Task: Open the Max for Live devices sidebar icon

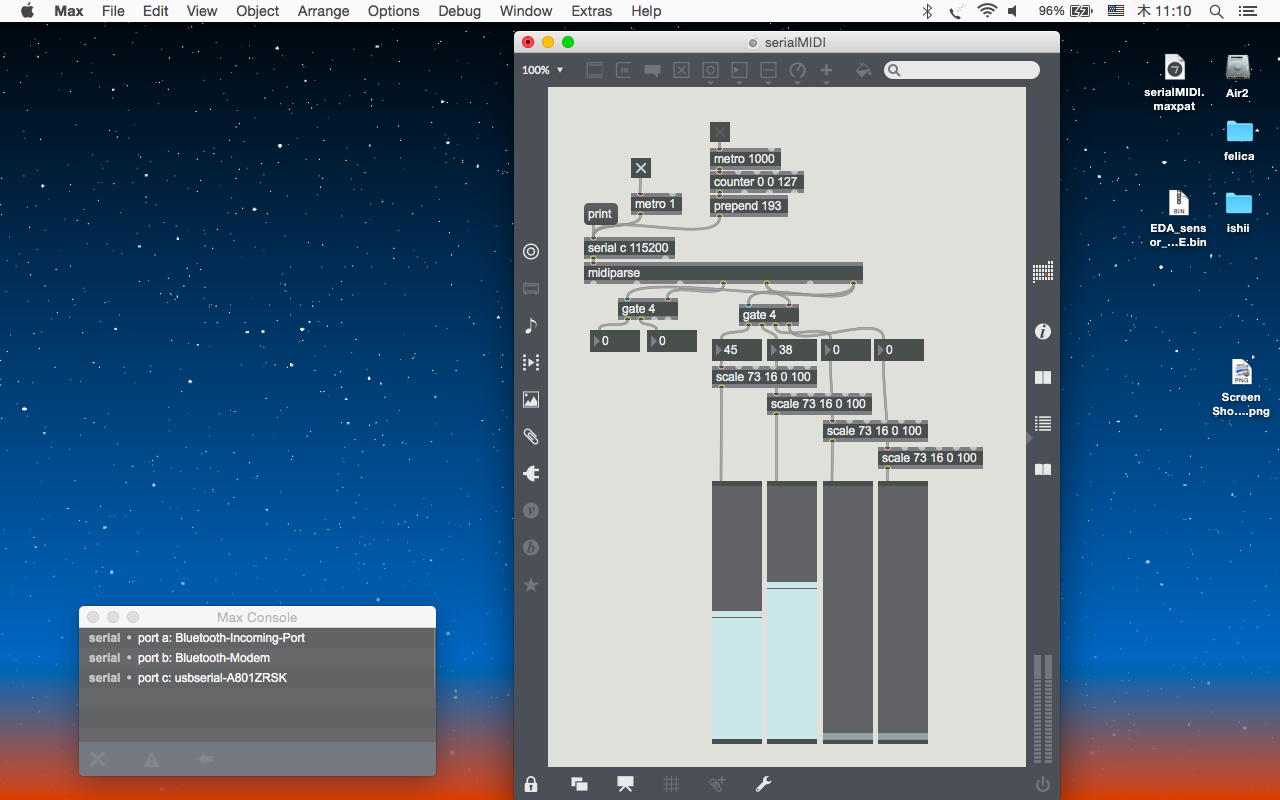Action: click(x=531, y=289)
